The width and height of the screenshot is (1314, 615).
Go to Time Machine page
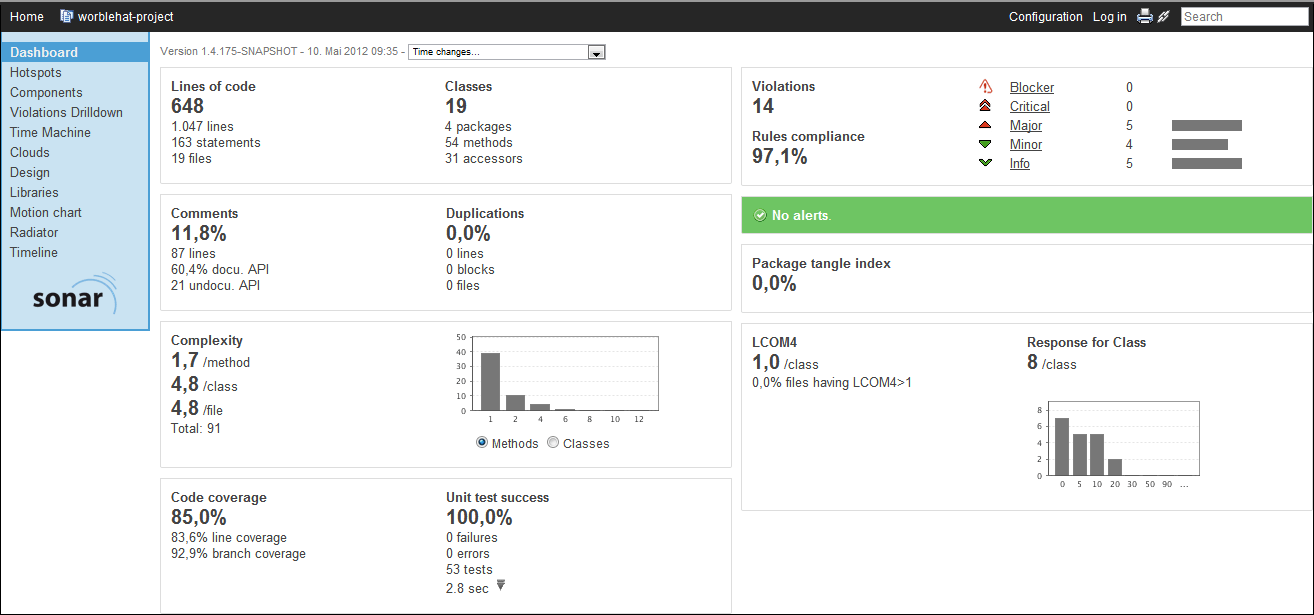pyautogui.click(x=50, y=132)
